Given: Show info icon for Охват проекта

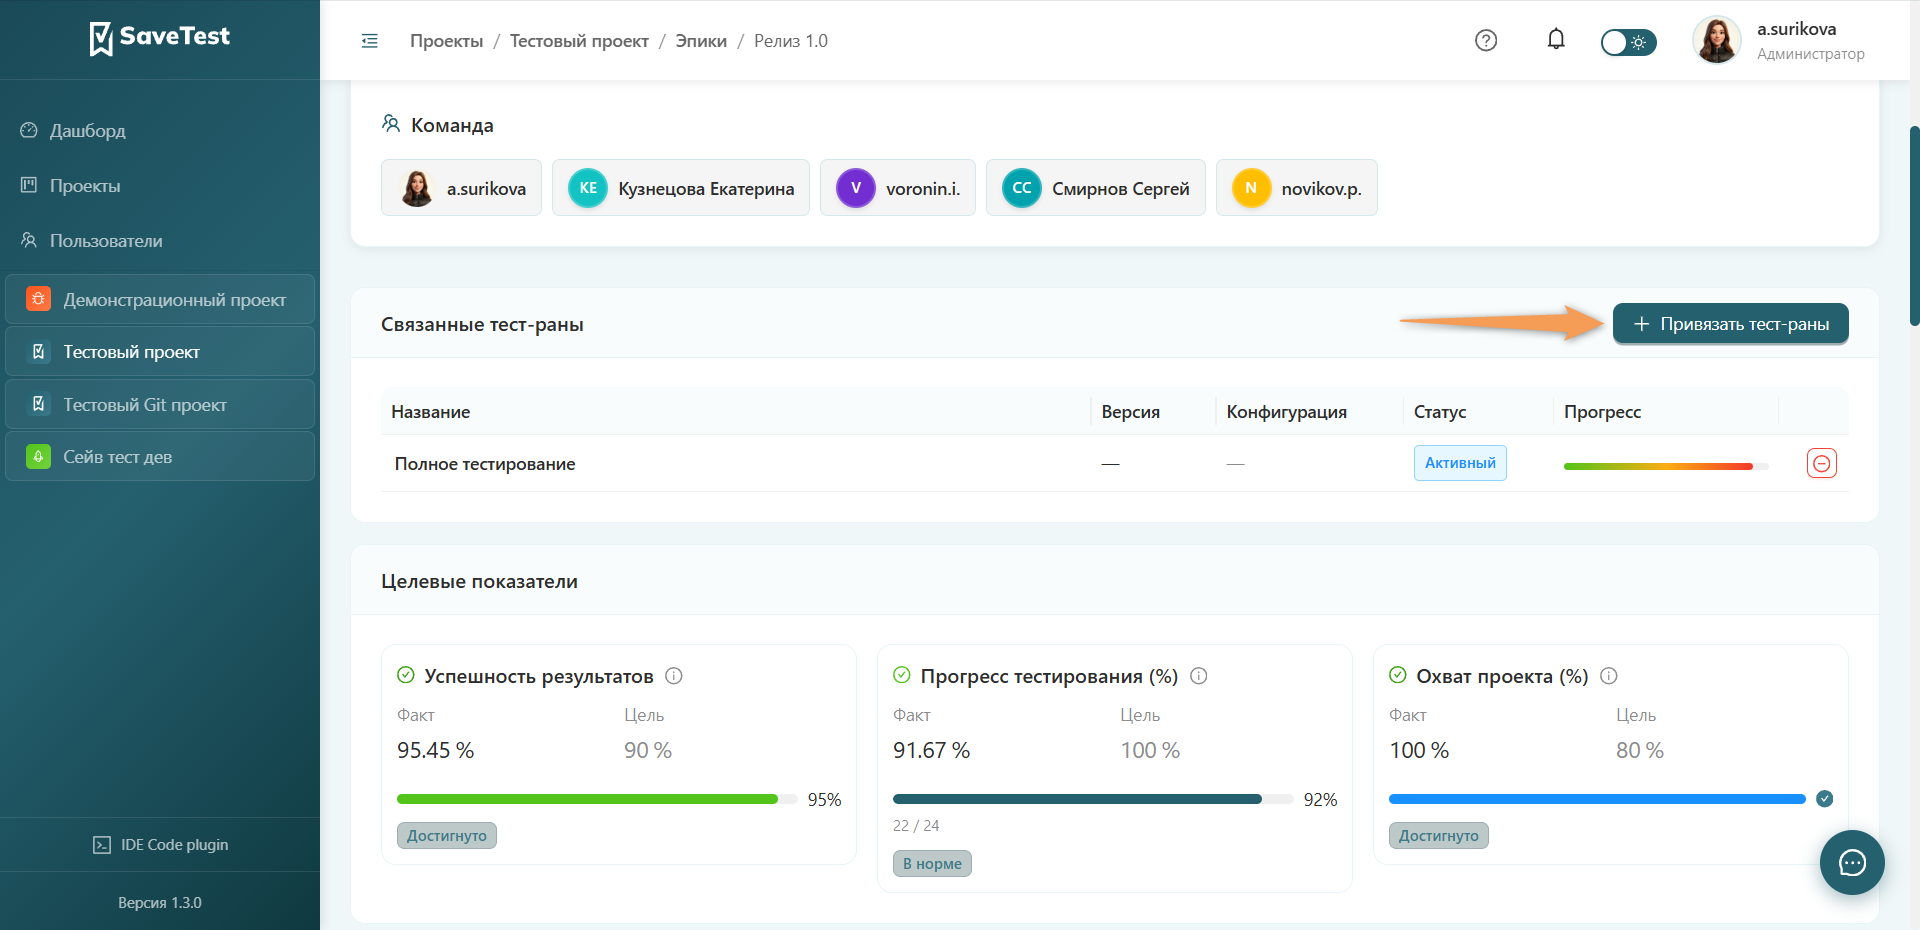Looking at the screenshot, I should pos(1609,676).
